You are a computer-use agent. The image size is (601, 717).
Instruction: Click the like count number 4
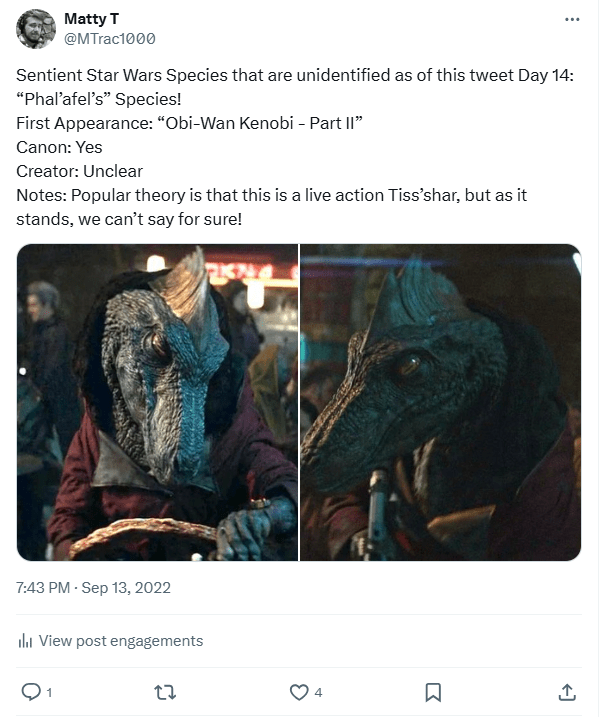pos(318,692)
